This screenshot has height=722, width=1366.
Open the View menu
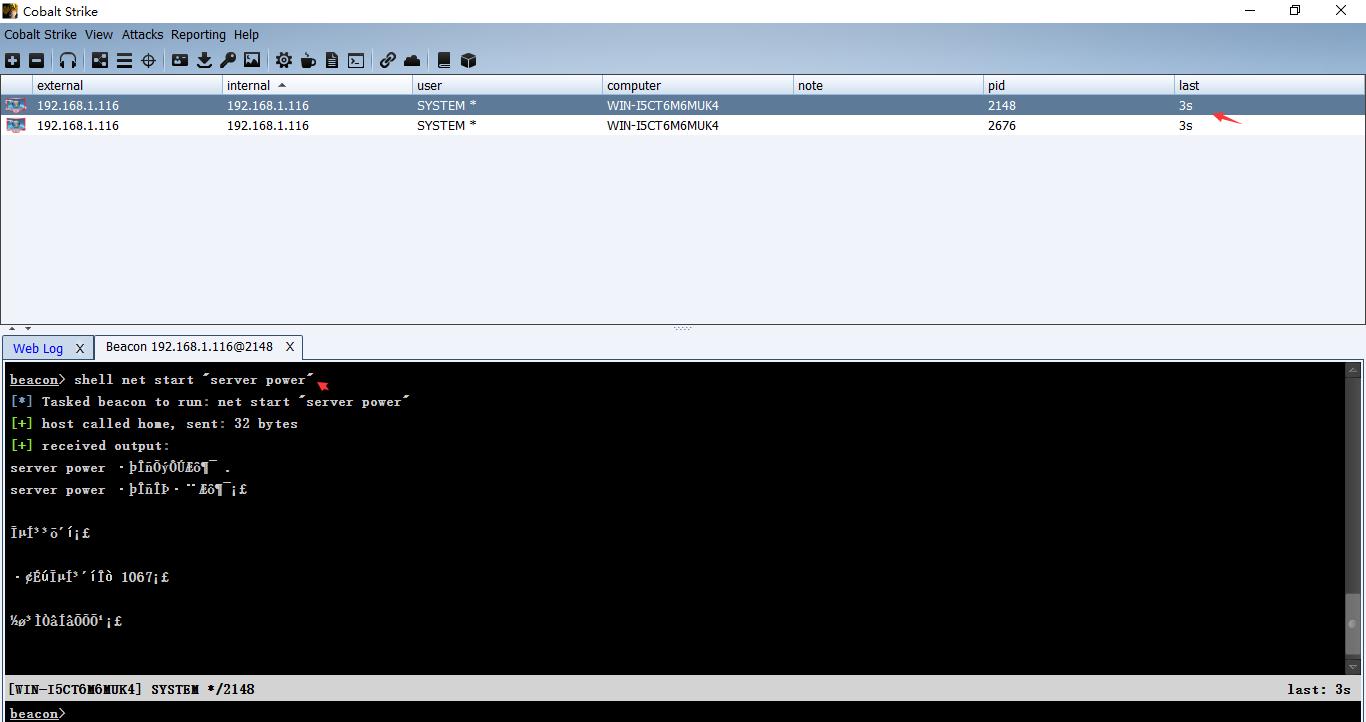click(x=99, y=34)
